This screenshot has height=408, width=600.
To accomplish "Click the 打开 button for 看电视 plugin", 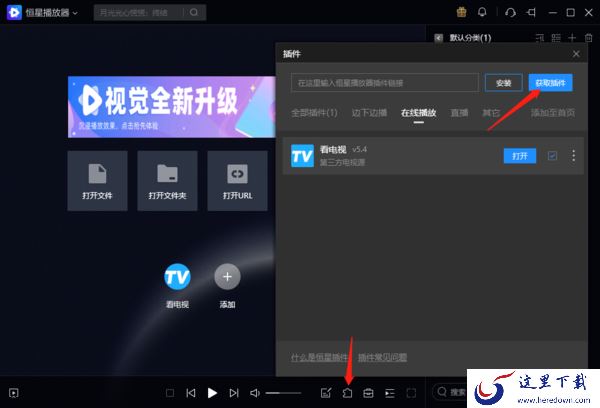I will click(x=520, y=156).
